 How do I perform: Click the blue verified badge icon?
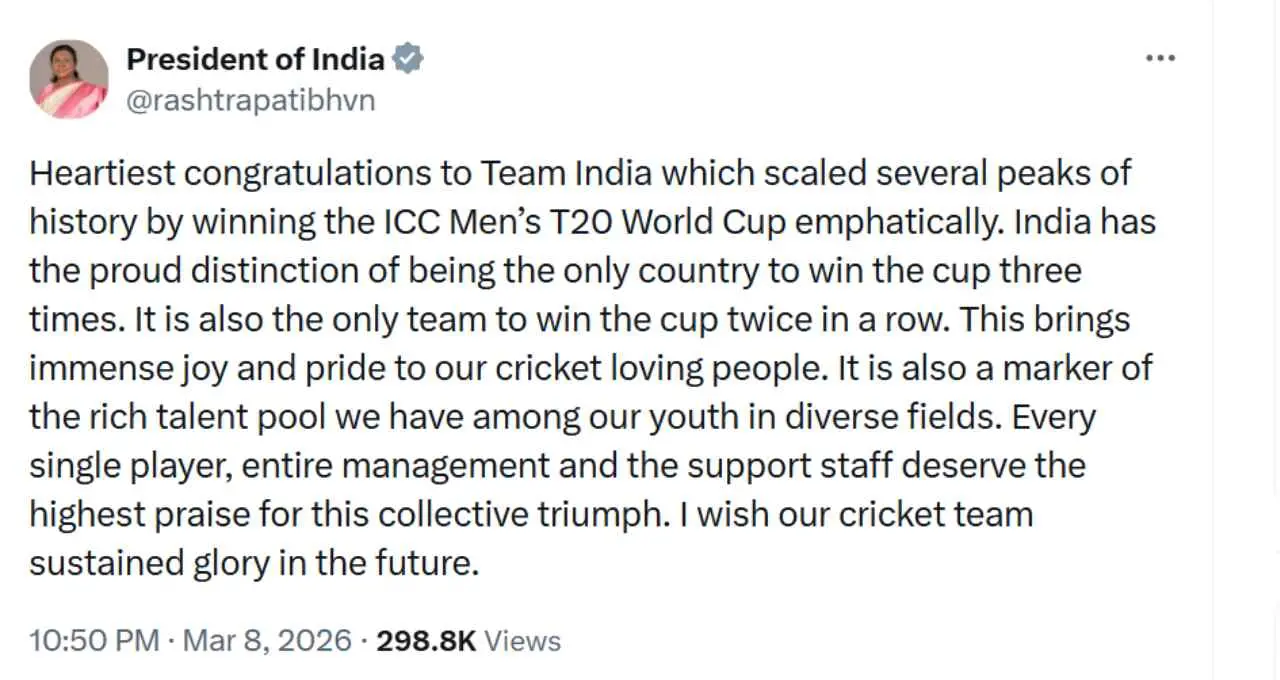(407, 59)
